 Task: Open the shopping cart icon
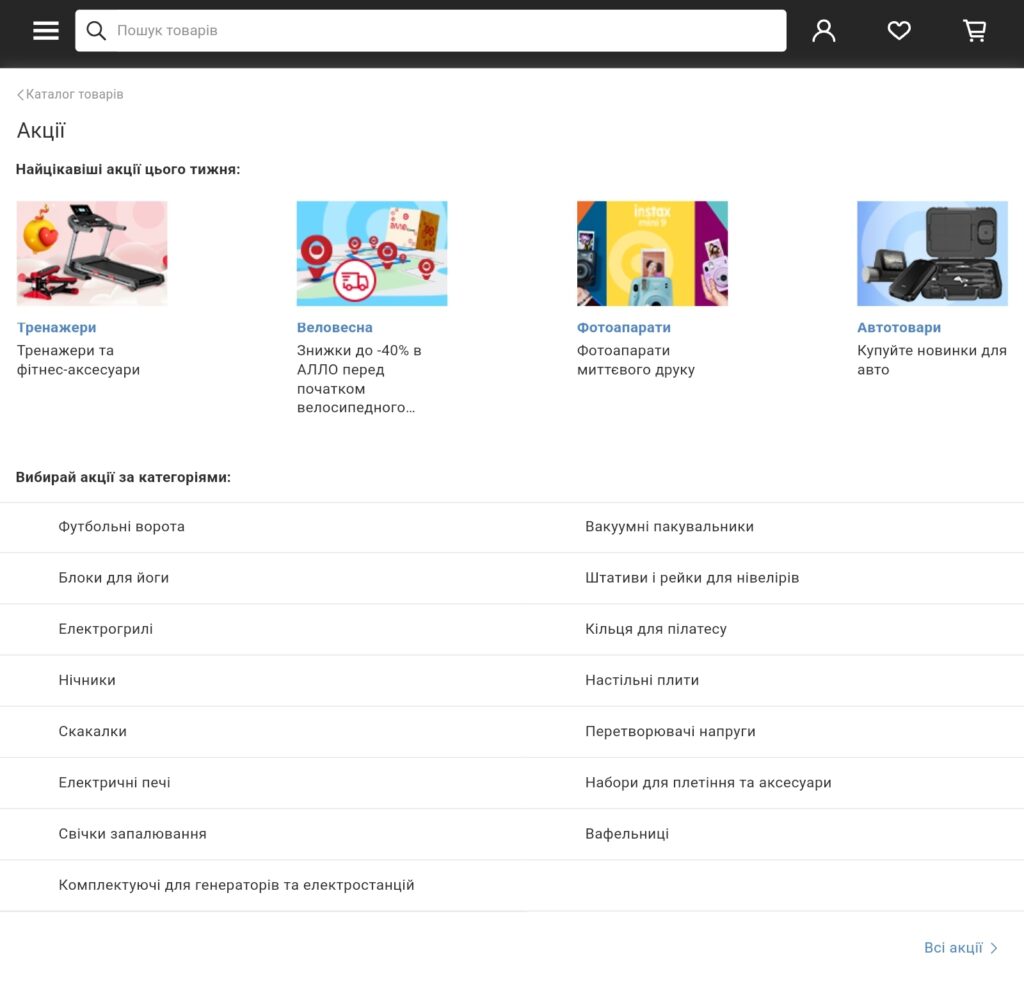point(974,31)
